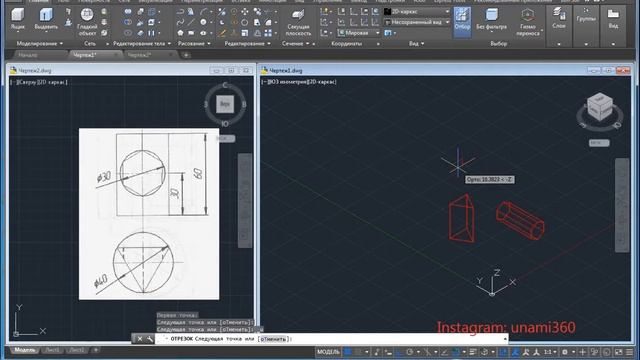Click the Гладкий объект (Smooth object) tool

[x=87, y=22]
